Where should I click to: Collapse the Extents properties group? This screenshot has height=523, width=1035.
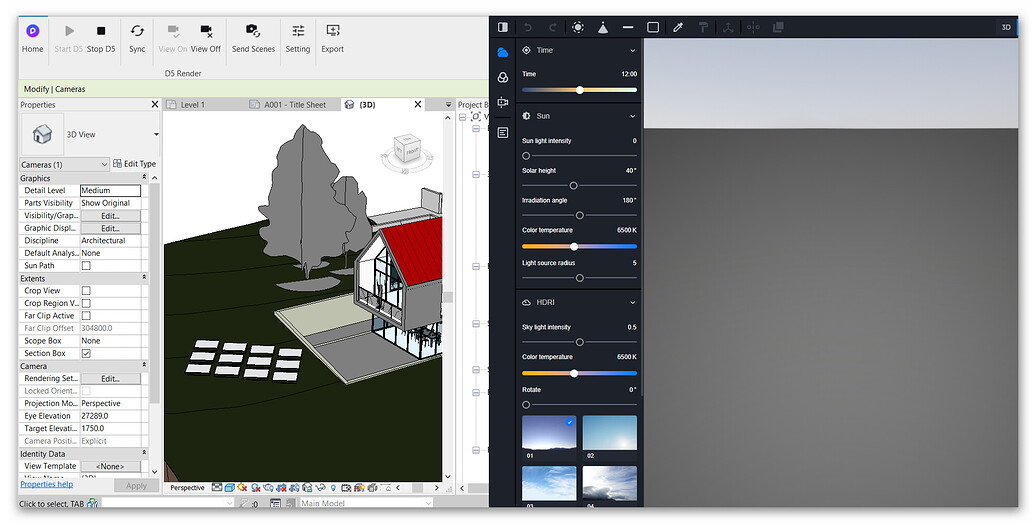point(145,278)
